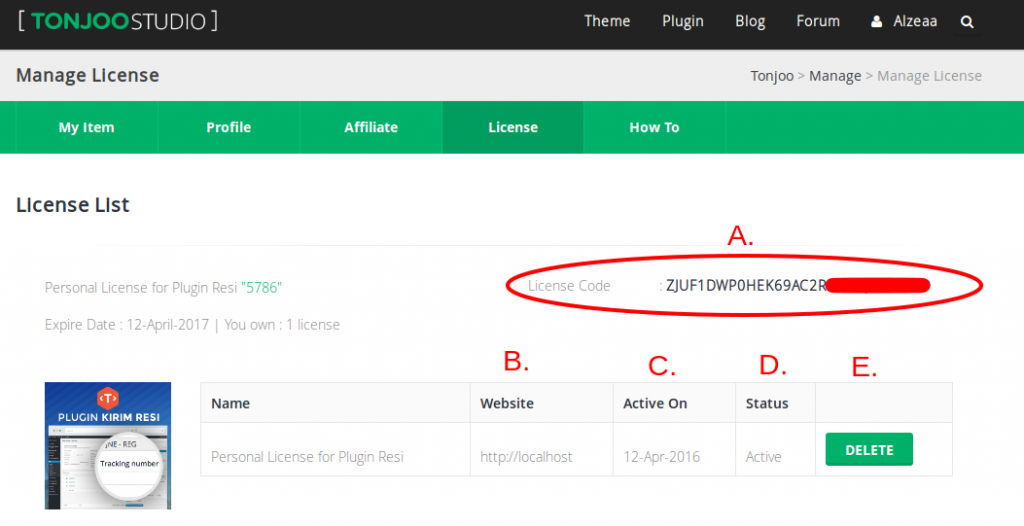Open the Forum link
This screenshot has width=1024, height=526.
point(818,21)
